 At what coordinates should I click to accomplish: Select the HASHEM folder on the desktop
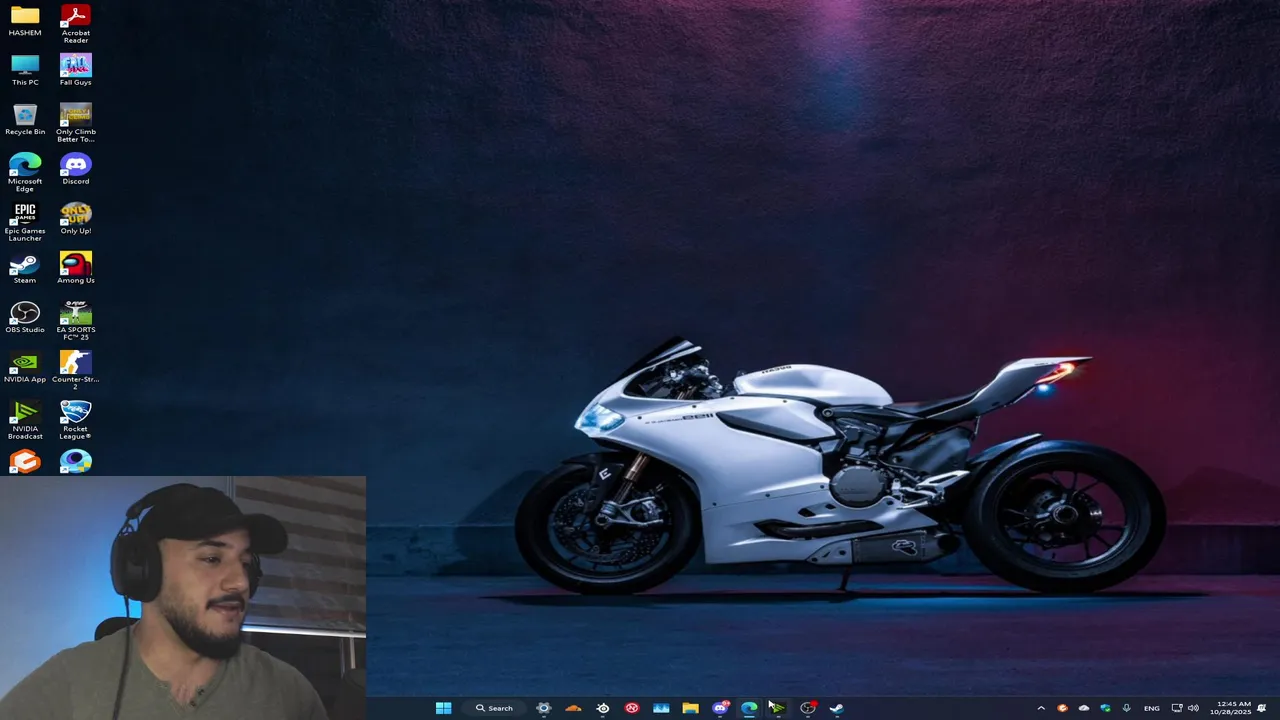point(25,21)
